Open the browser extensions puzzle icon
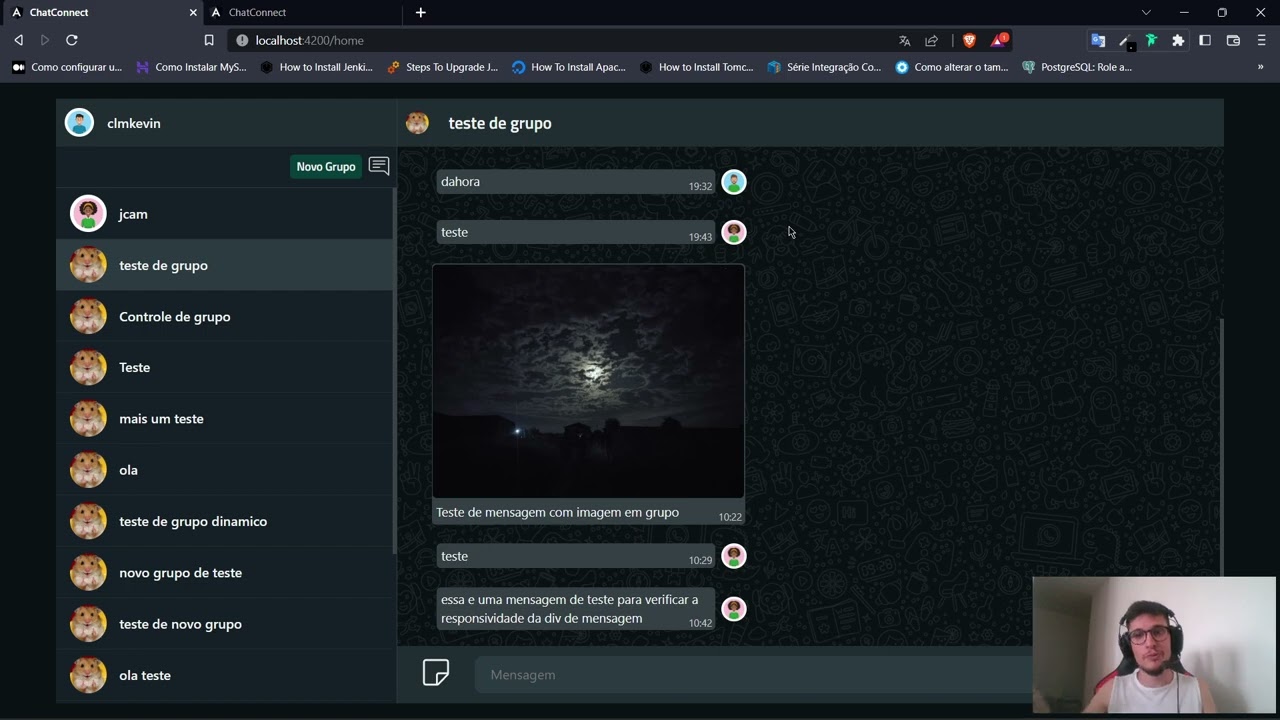This screenshot has height=720, width=1280. (x=1178, y=40)
